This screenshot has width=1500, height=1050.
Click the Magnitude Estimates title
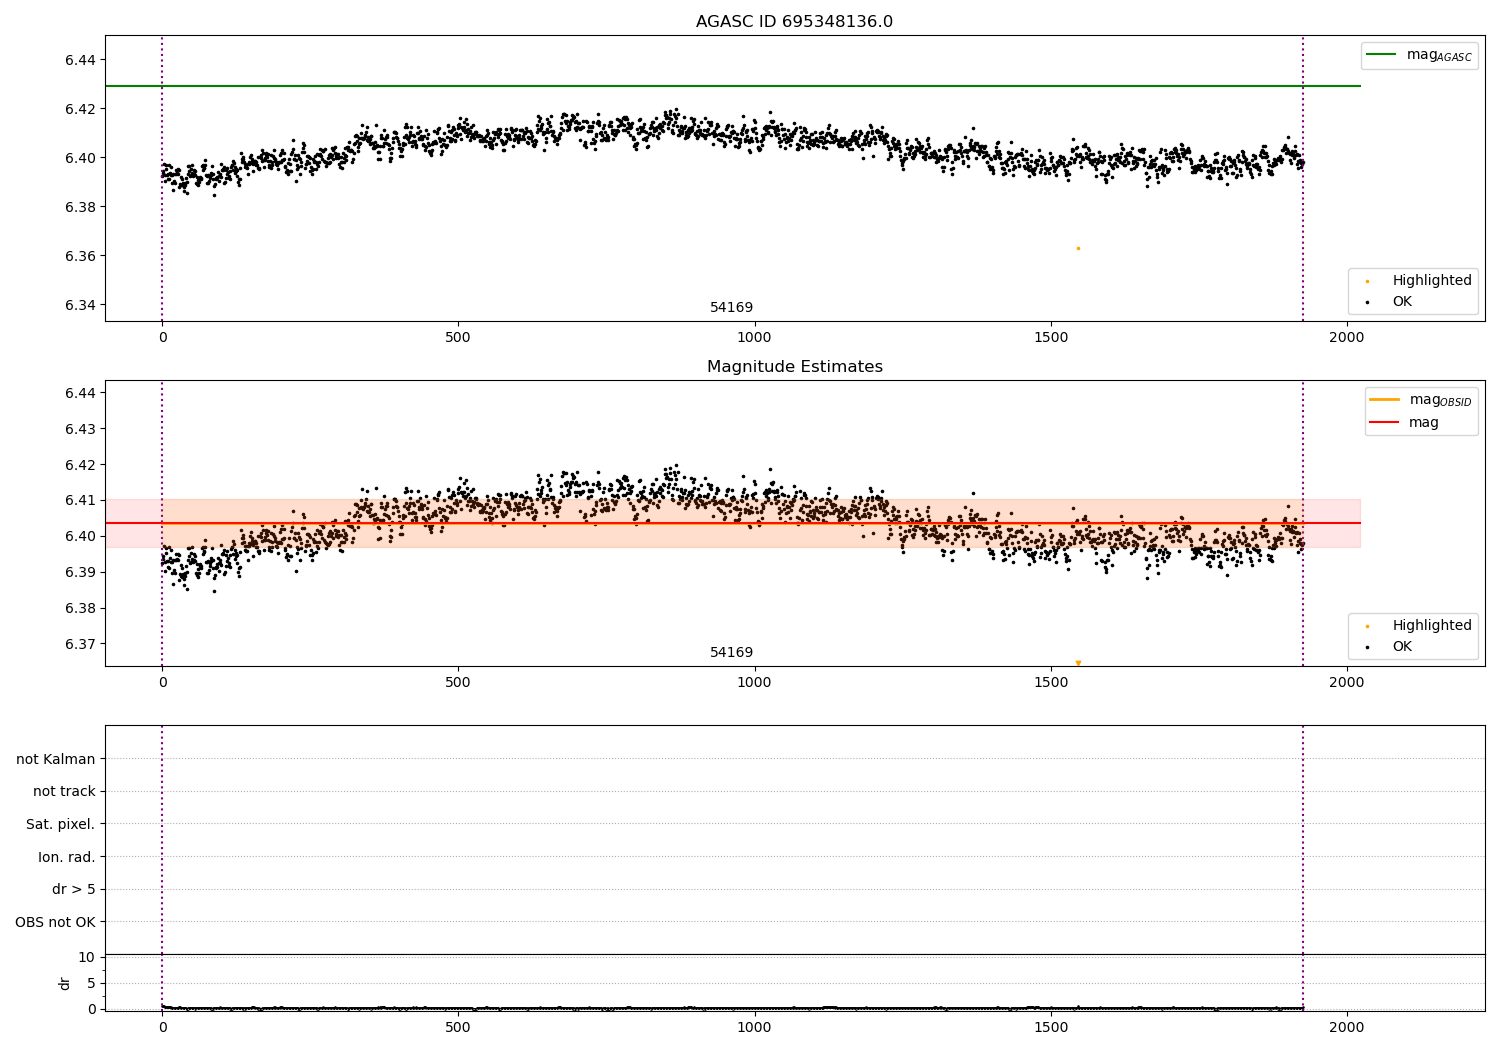tap(794, 367)
